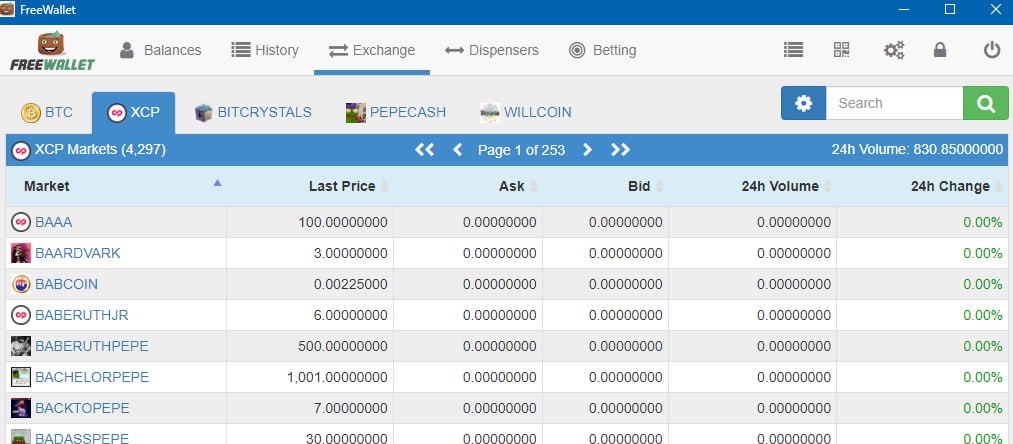Sort by Last Price column
The height and width of the screenshot is (444, 1013).
coord(310,186)
